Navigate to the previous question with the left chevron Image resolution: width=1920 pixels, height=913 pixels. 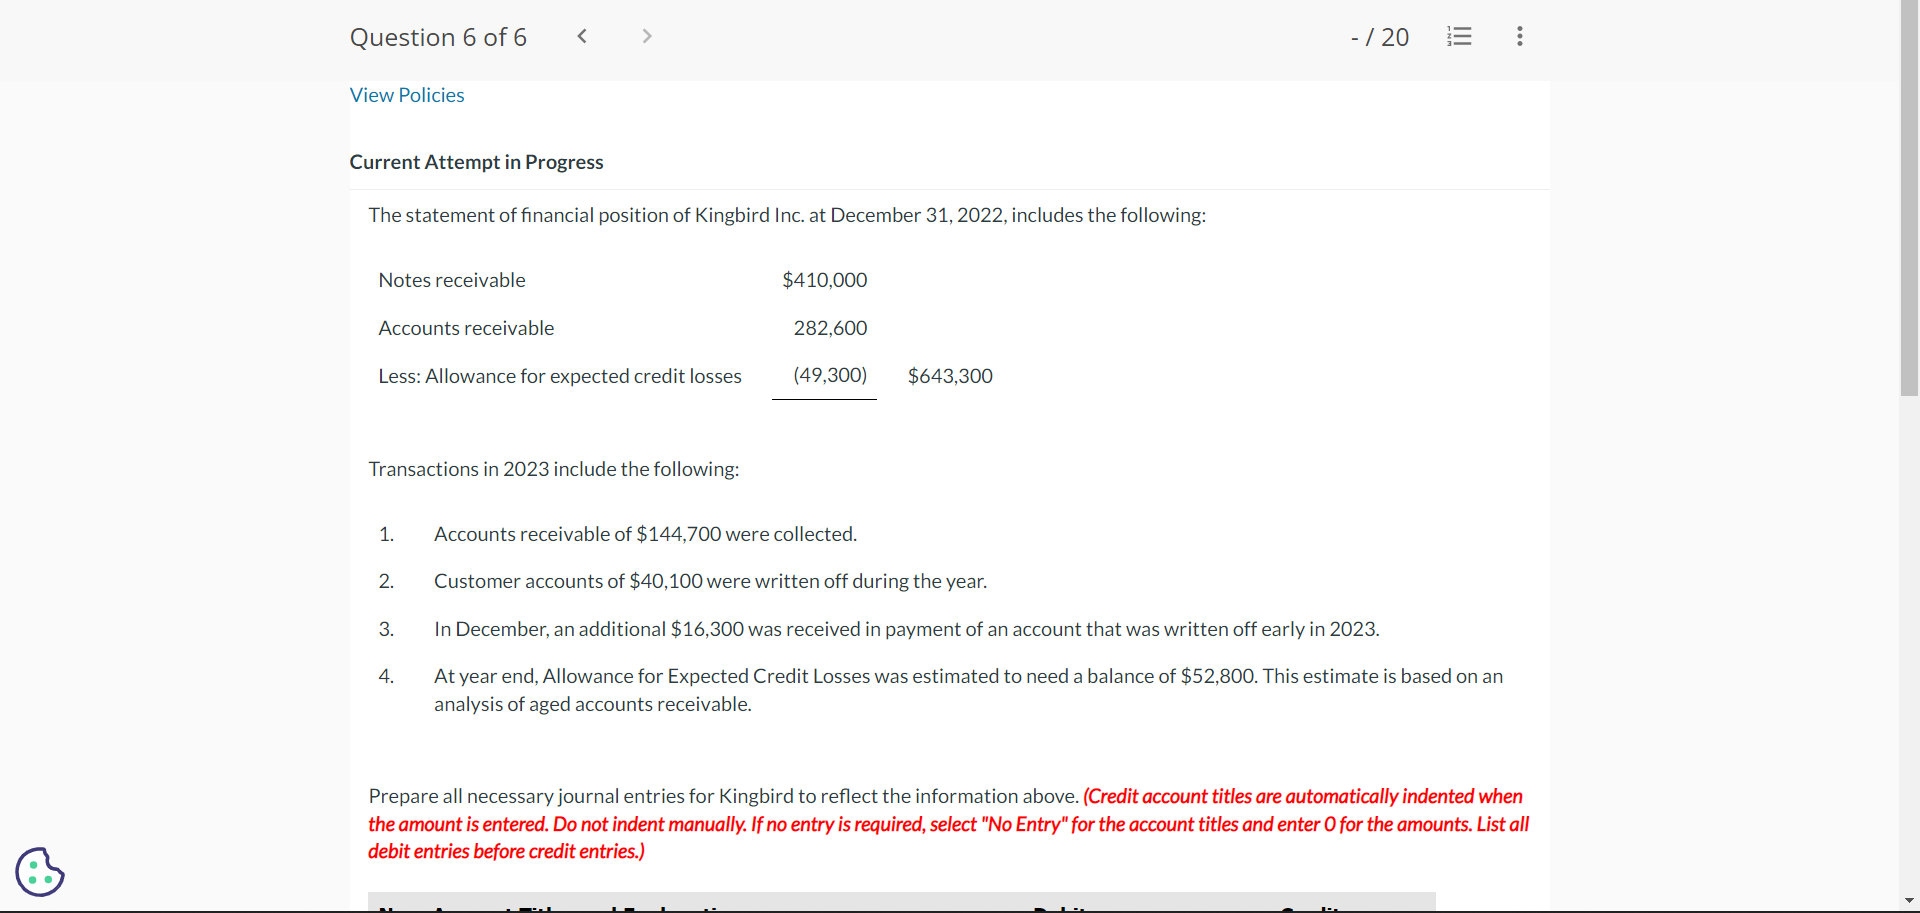point(582,36)
